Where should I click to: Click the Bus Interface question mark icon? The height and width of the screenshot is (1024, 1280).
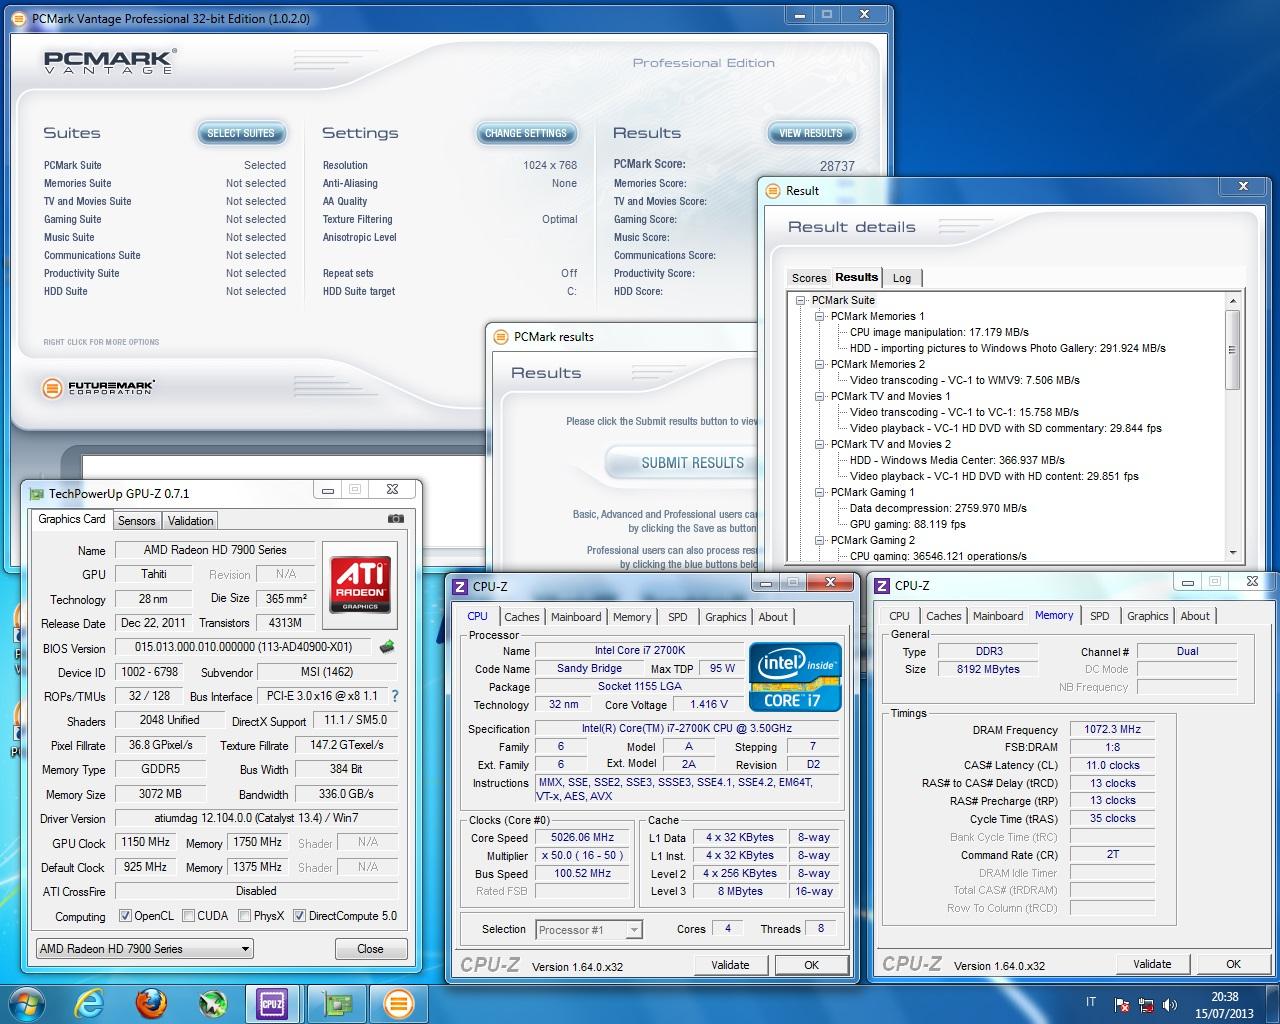click(x=394, y=696)
